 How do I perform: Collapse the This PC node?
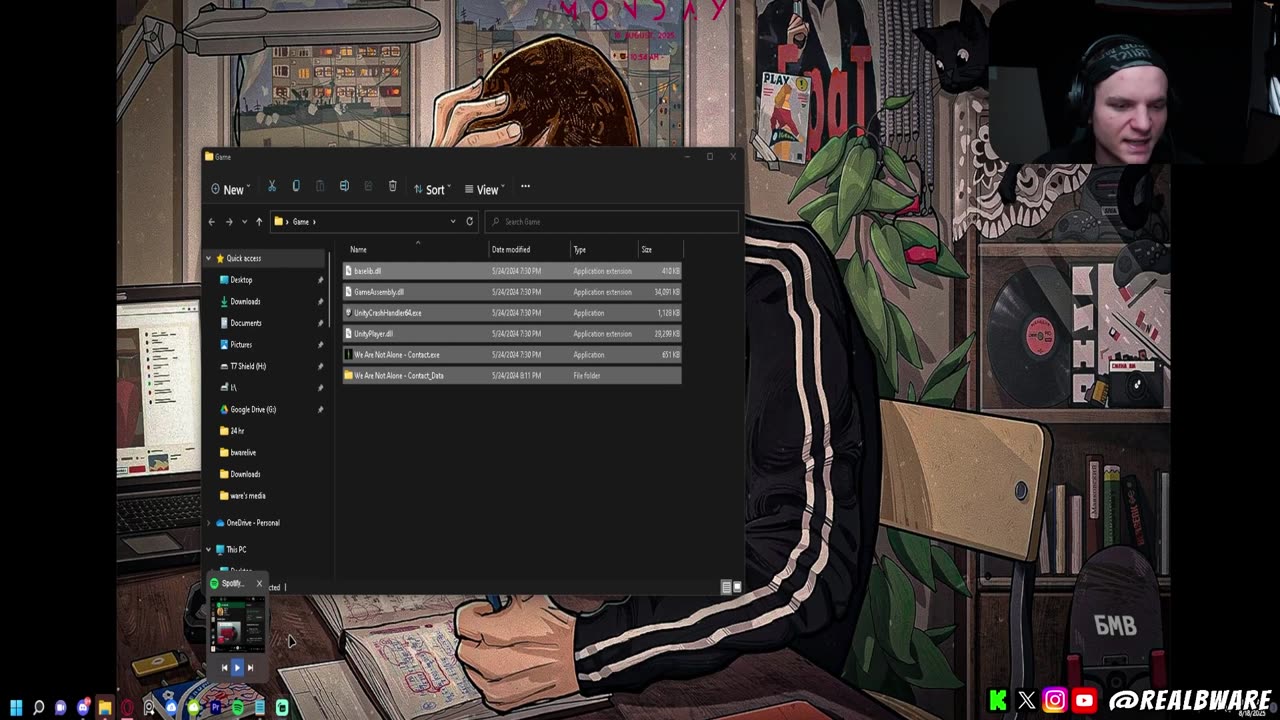[209, 550]
